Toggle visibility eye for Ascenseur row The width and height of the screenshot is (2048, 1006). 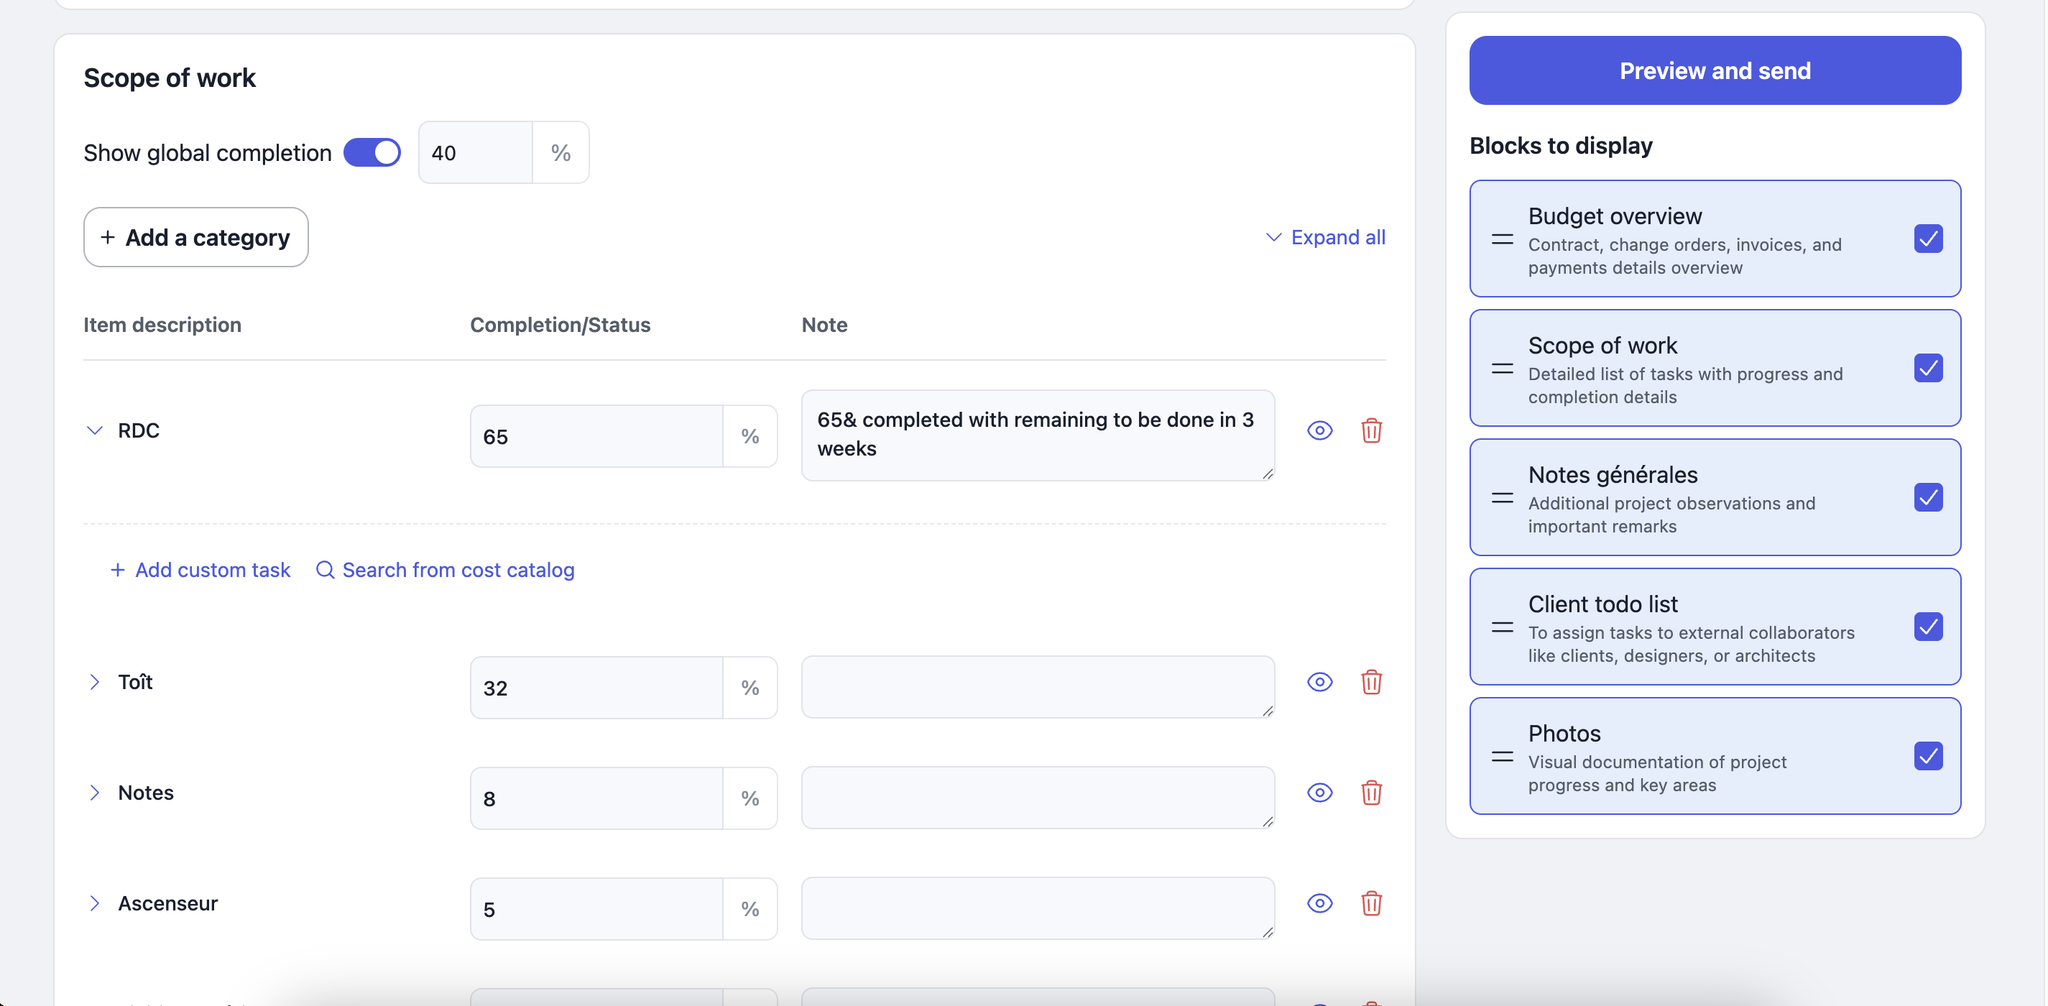coord(1320,903)
